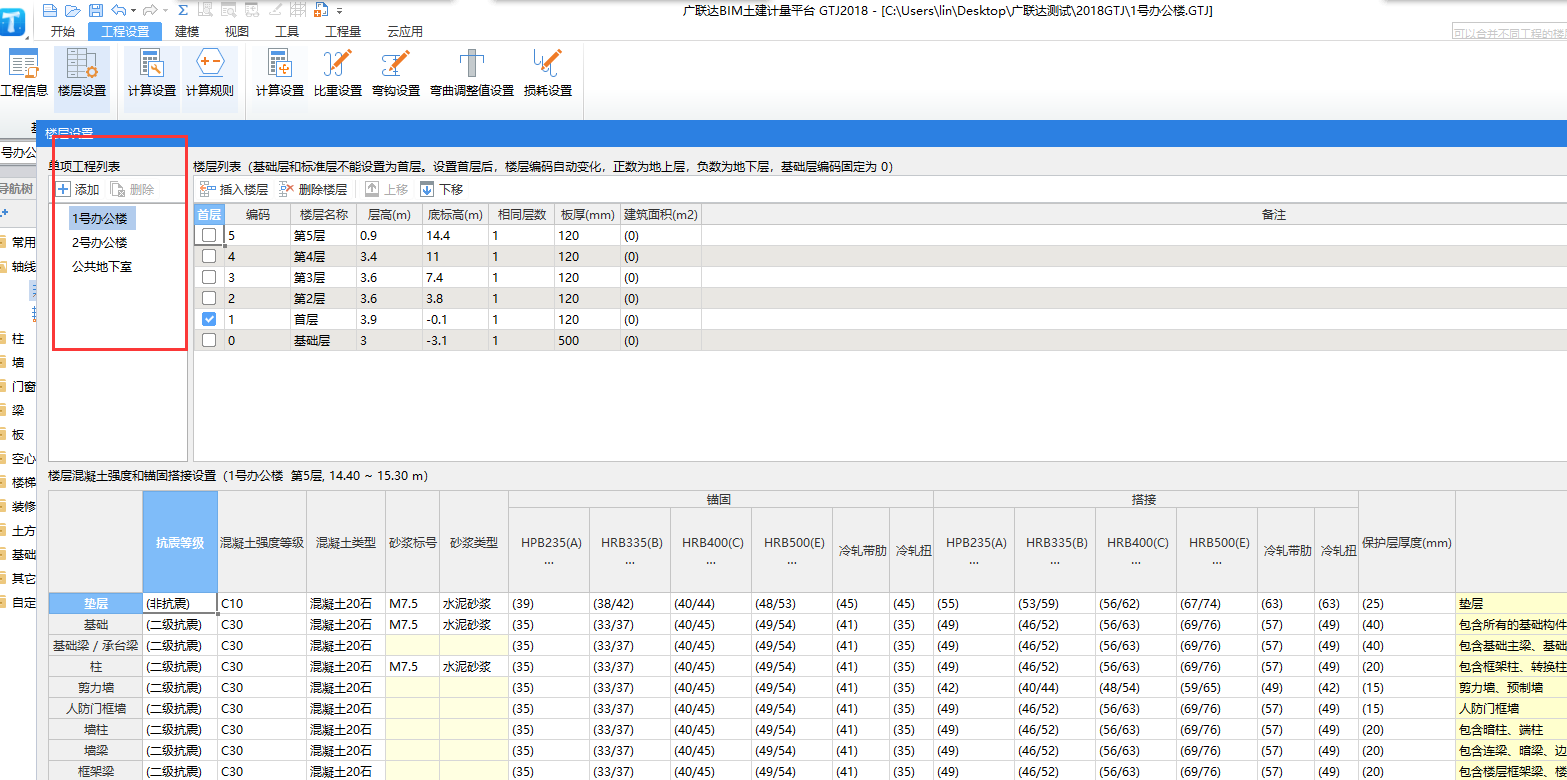Click 备注 cell of 第4层 row

[1134, 256]
